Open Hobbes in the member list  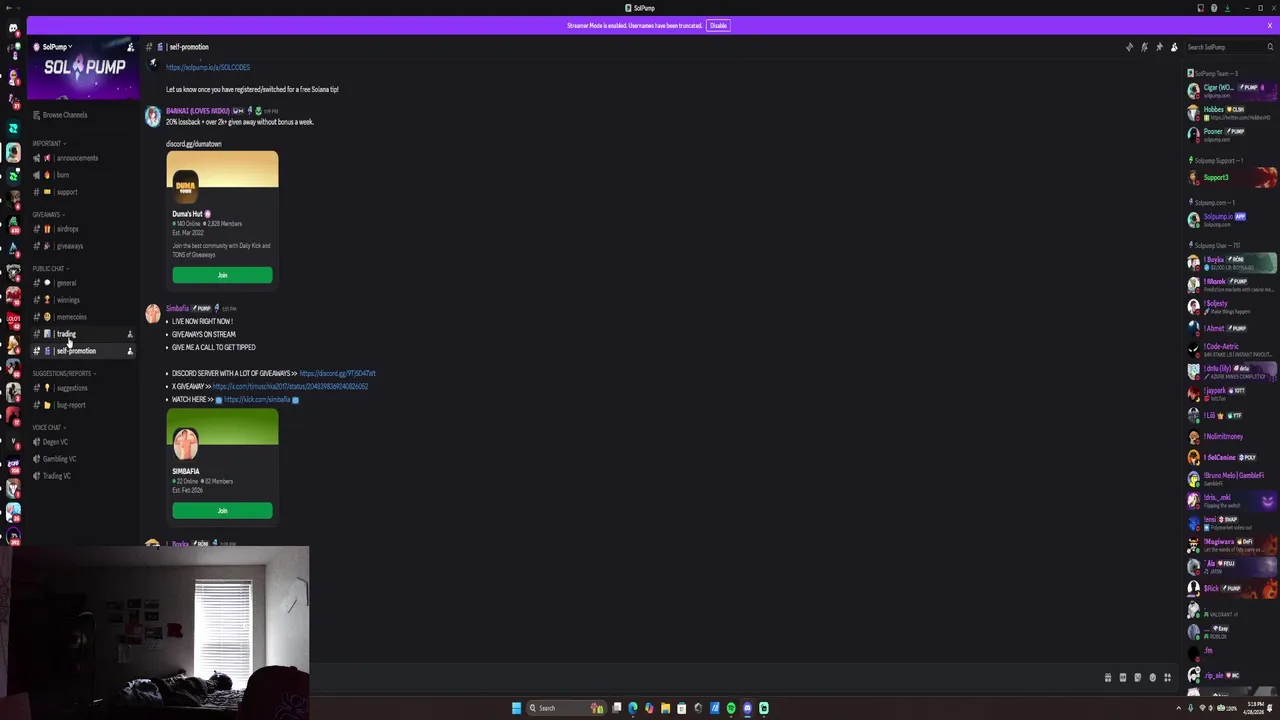click(x=1232, y=112)
